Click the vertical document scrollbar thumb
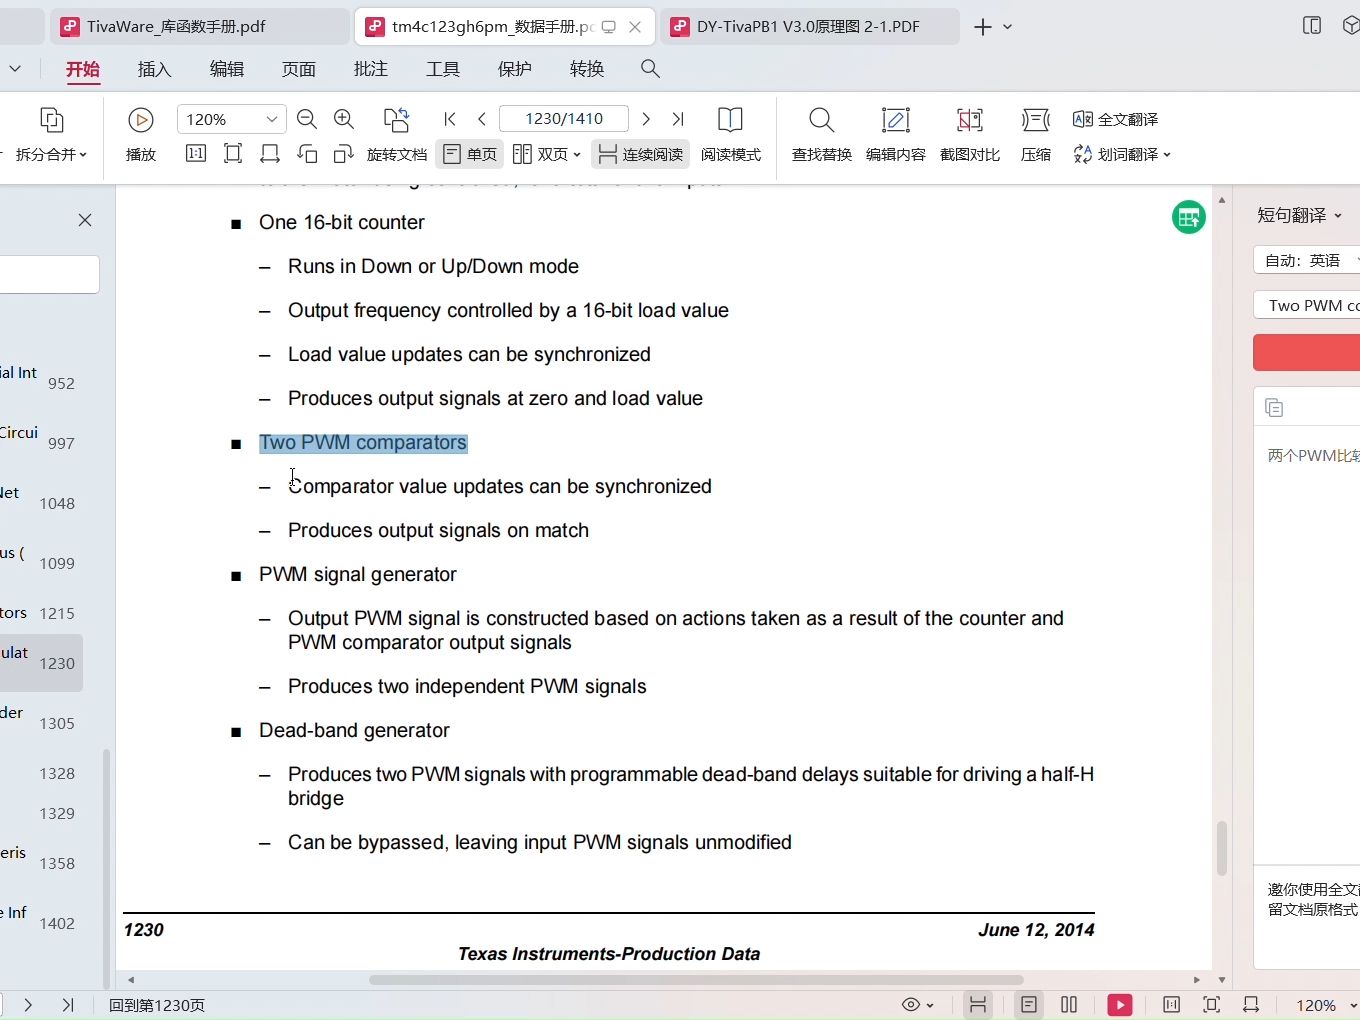1360x1020 pixels. [1221, 848]
